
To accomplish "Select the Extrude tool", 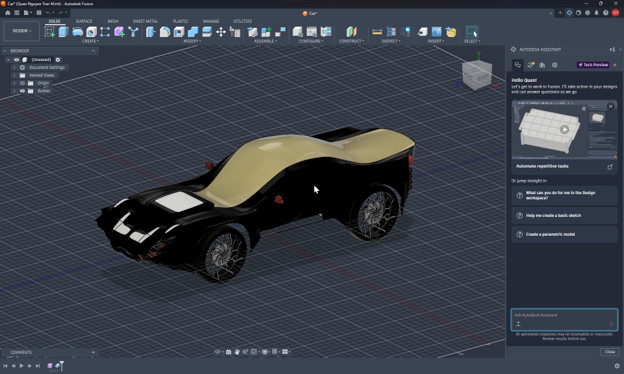I will click(63, 32).
